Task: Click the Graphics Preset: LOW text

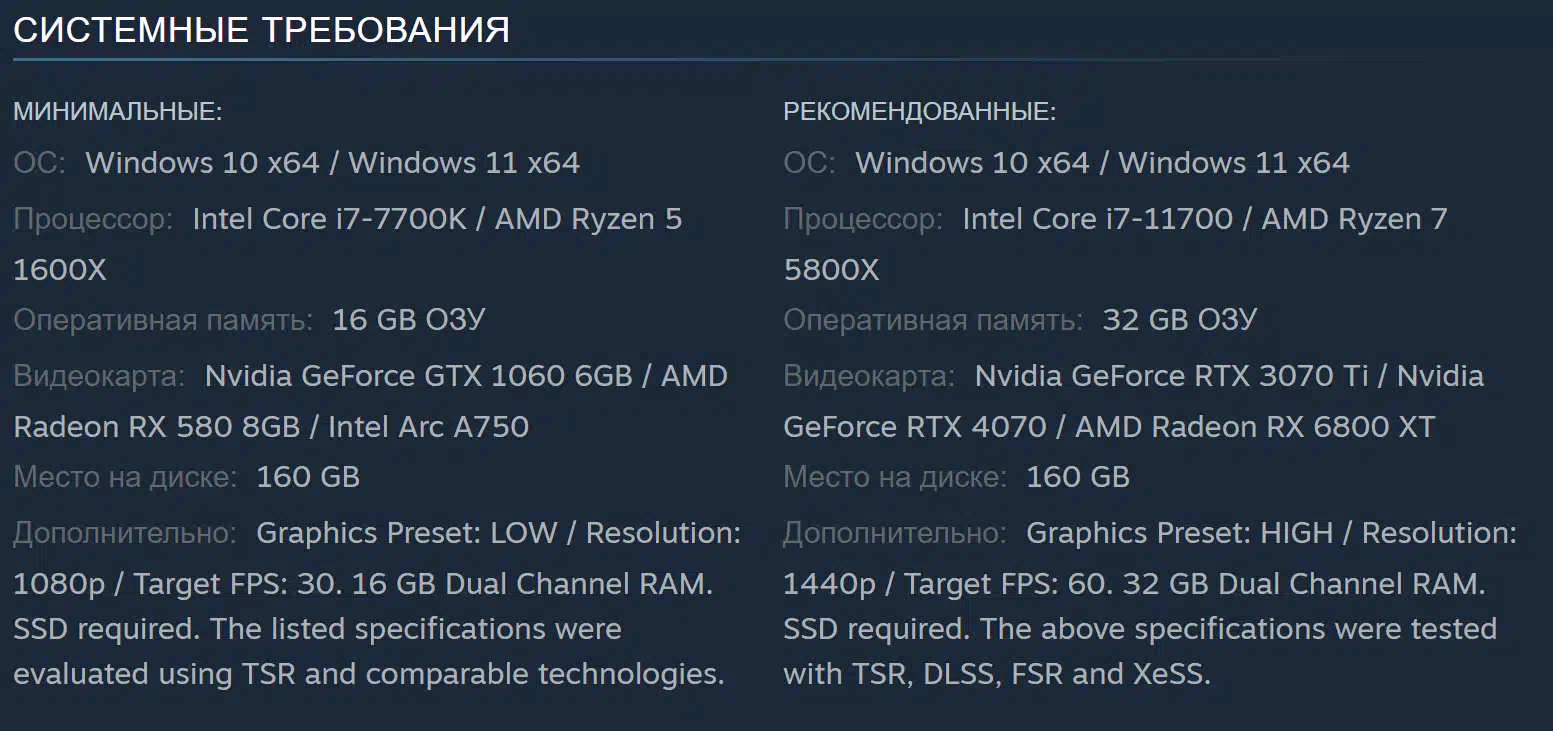Action: 406,533
